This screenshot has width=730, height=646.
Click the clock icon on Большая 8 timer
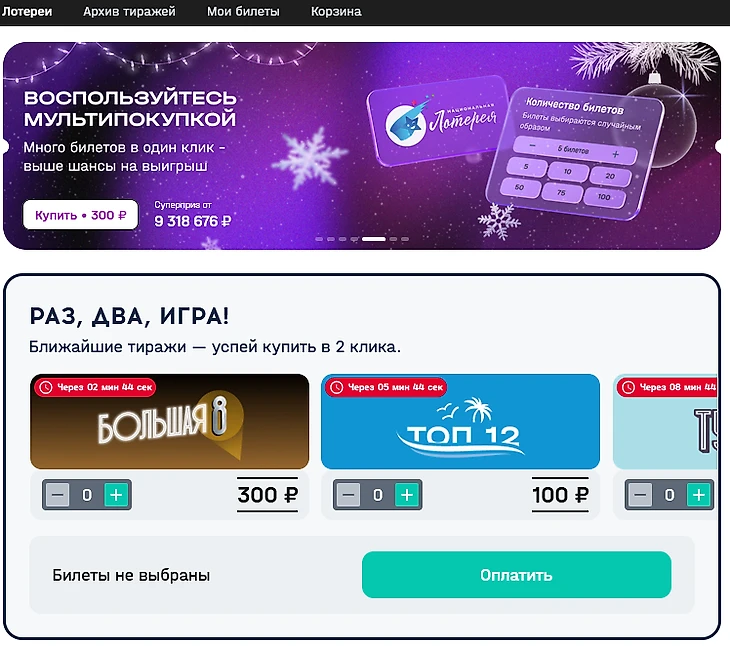(46, 387)
